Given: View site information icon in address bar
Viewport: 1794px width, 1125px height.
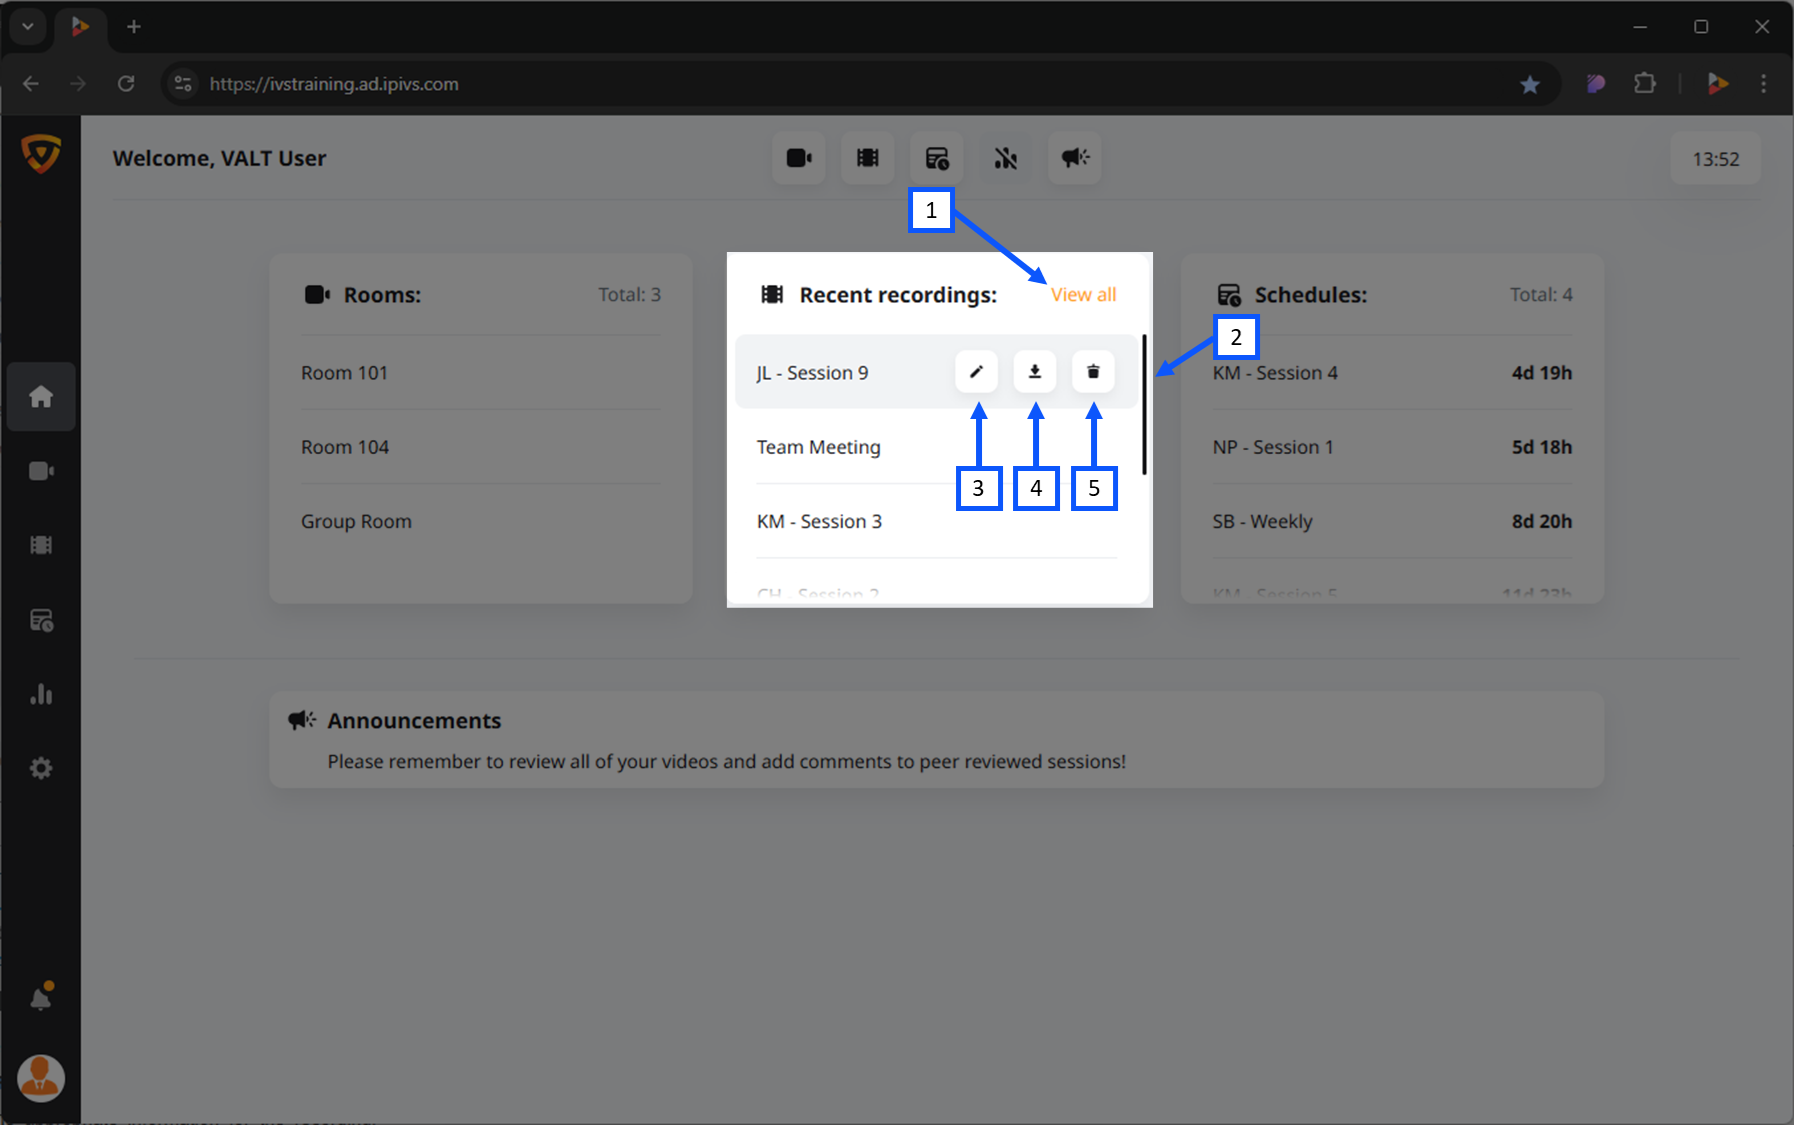Looking at the screenshot, I should pos(183,84).
